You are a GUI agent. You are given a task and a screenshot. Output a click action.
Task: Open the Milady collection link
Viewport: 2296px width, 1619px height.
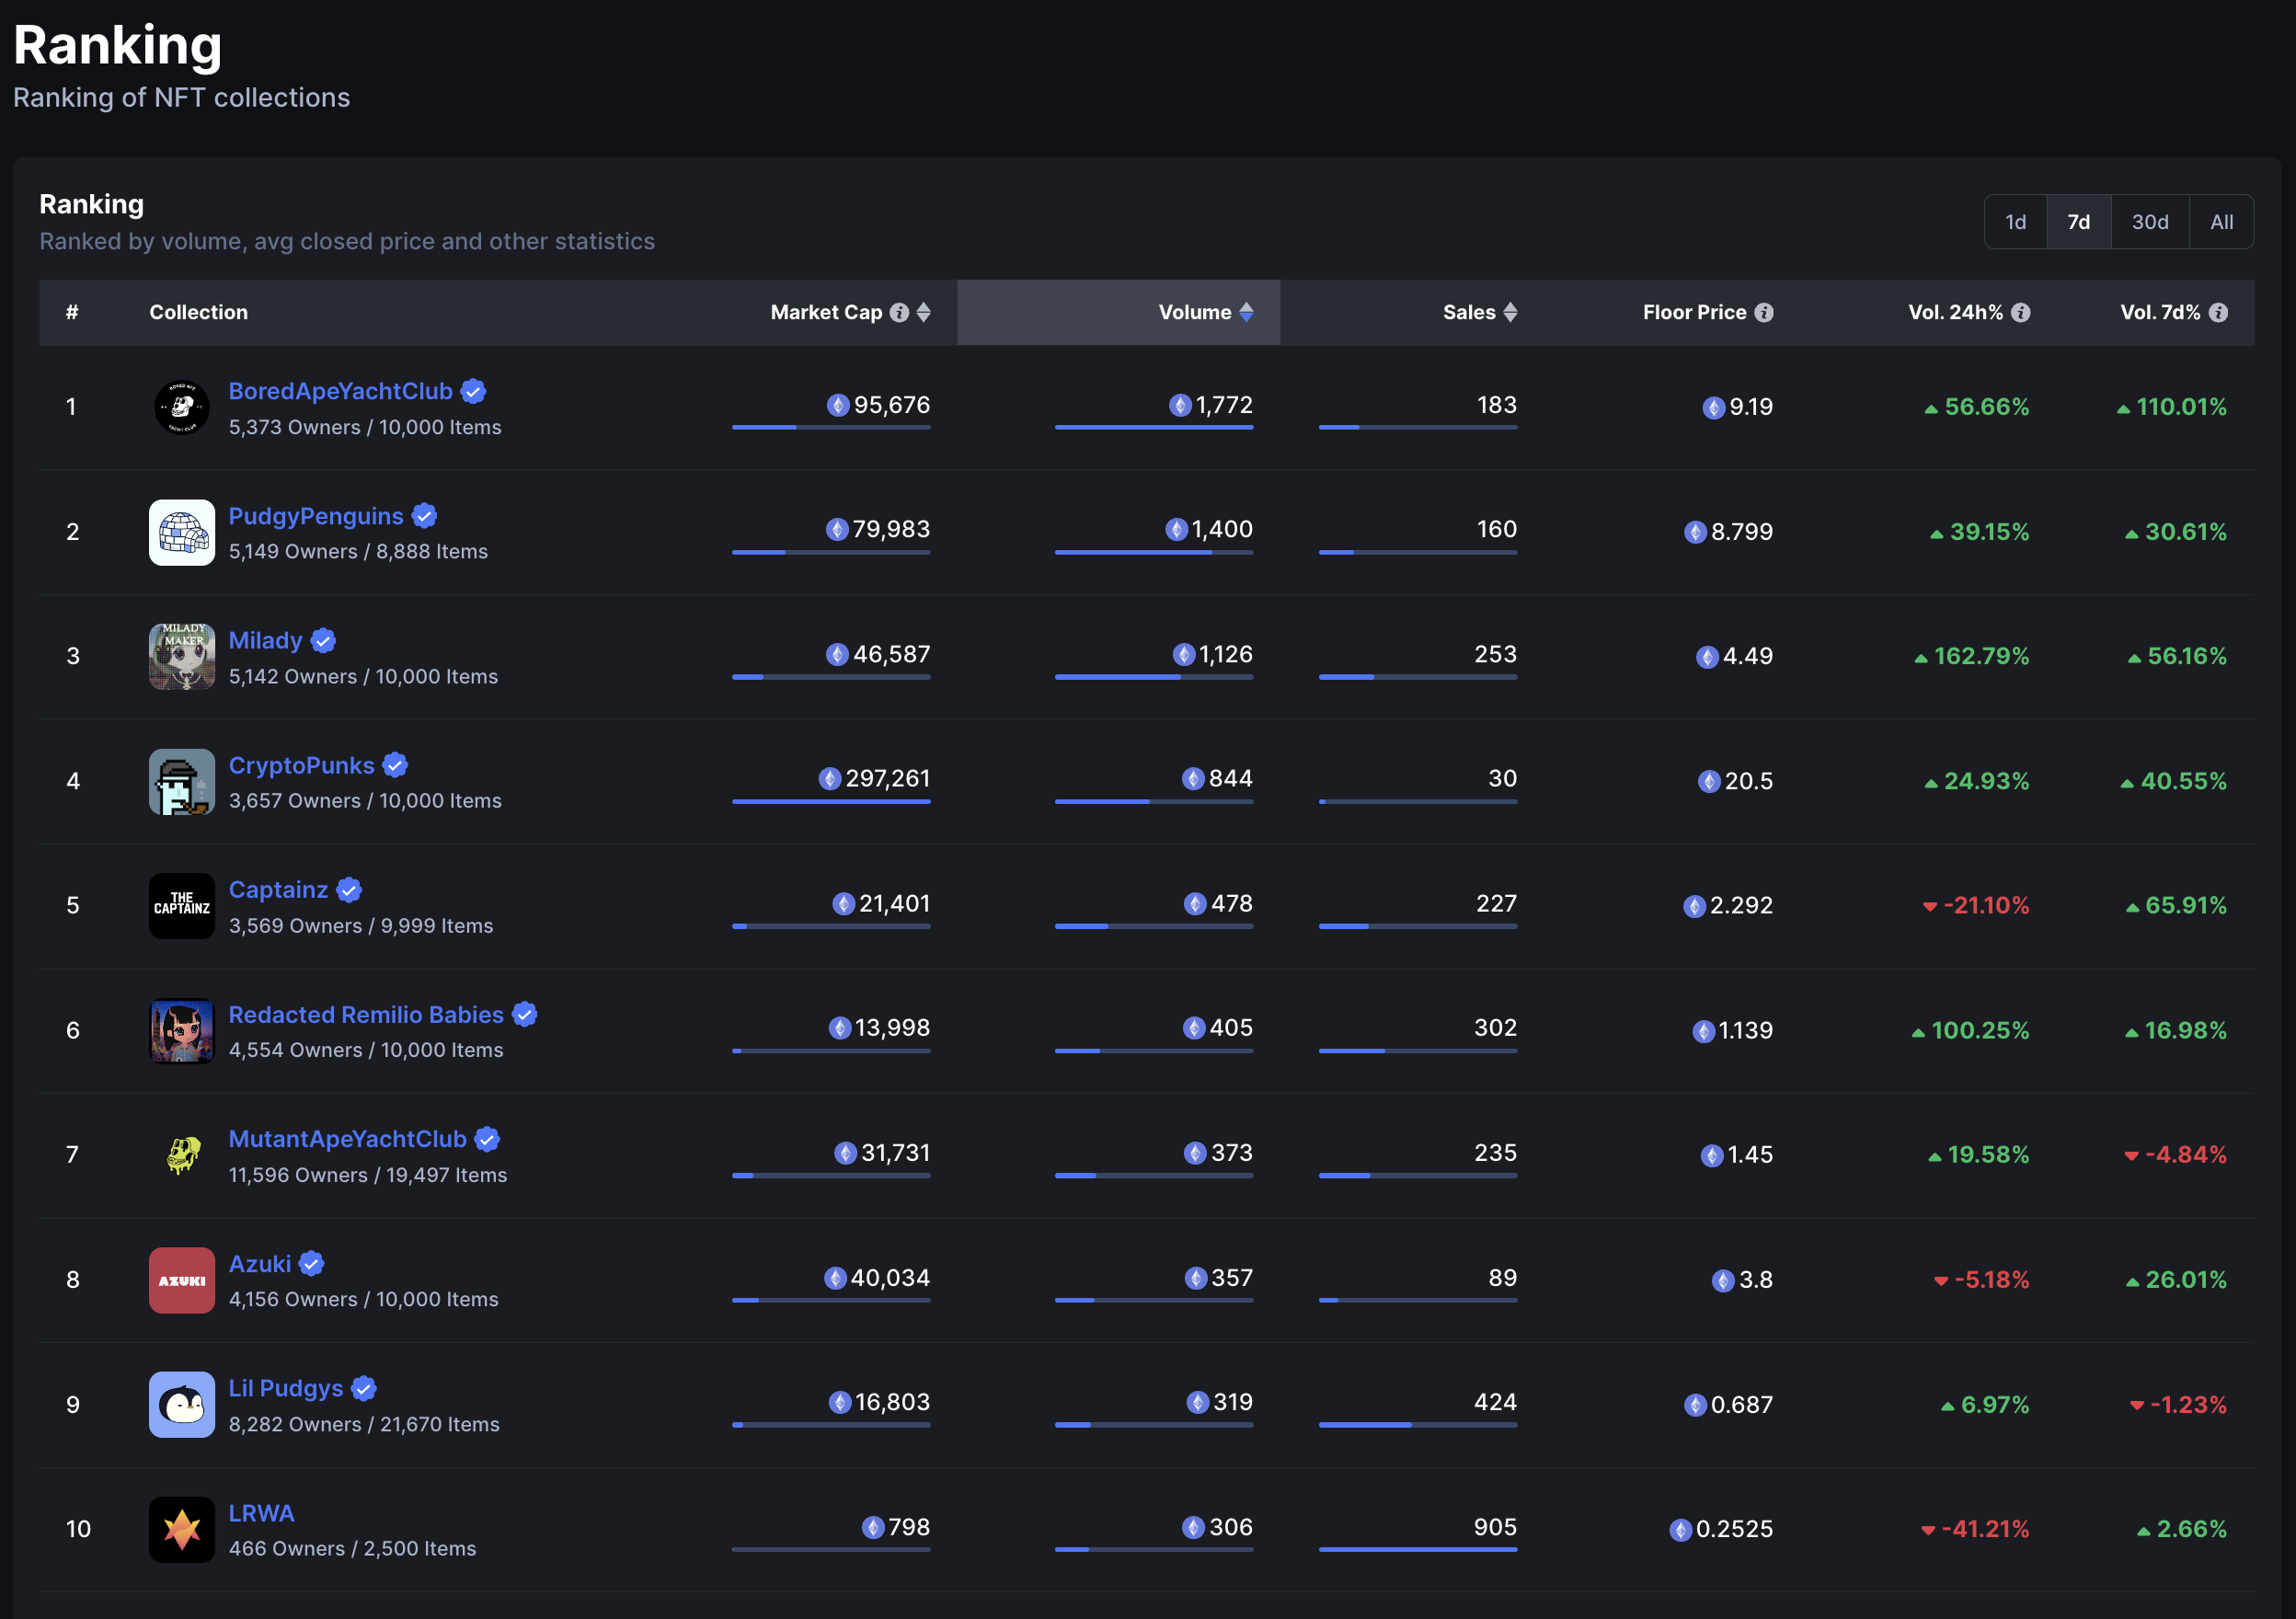pos(265,641)
